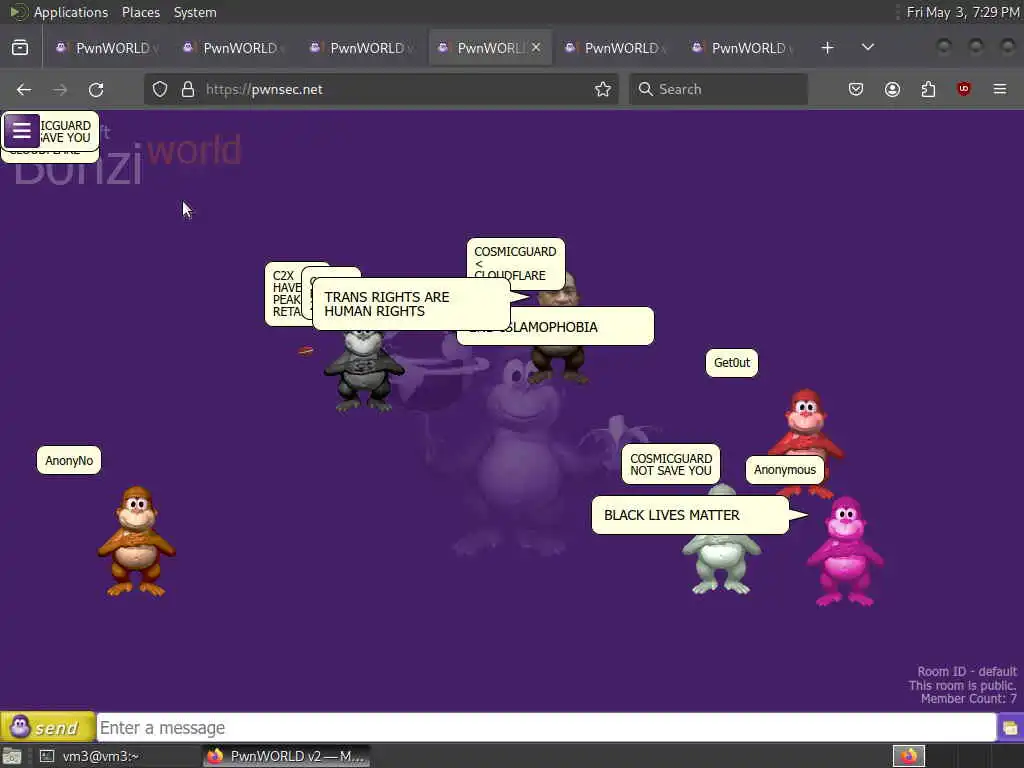Switch to the third PwnWORLD tab
This screenshot has width=1024, height=768.
(x=362, y=48)
